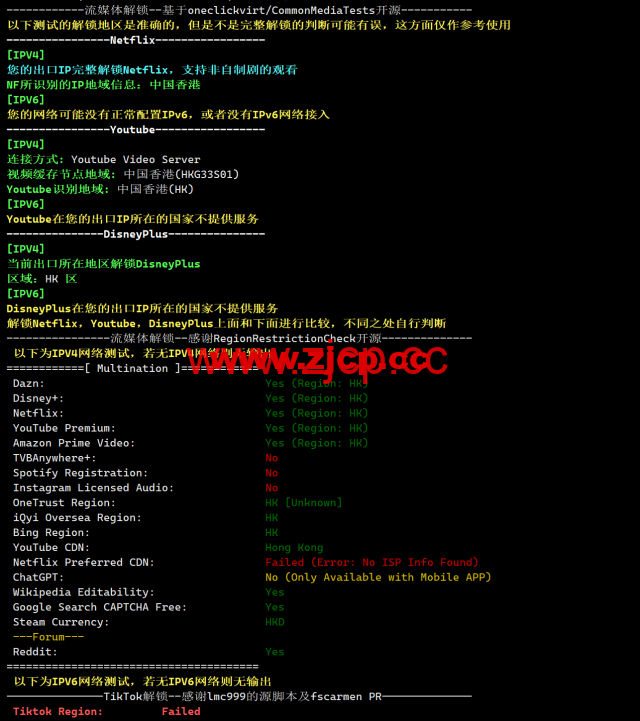Click the 'HK [Unknown]' value

303,503
